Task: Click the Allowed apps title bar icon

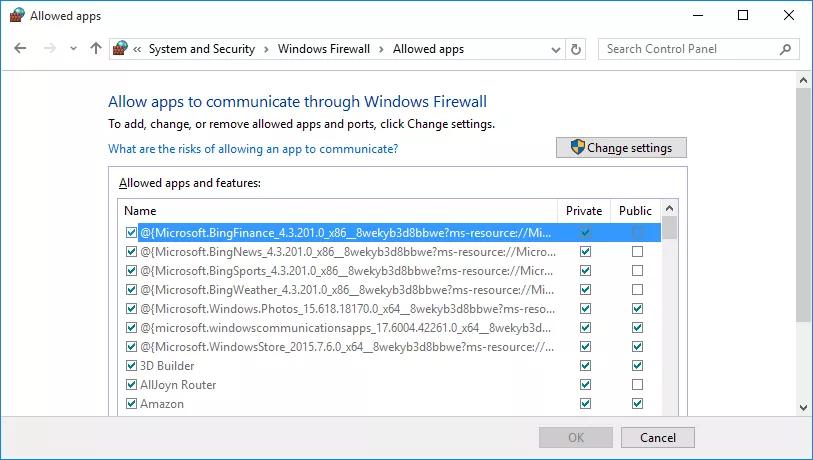Action: pyautogui.click(x=17, y=16)
